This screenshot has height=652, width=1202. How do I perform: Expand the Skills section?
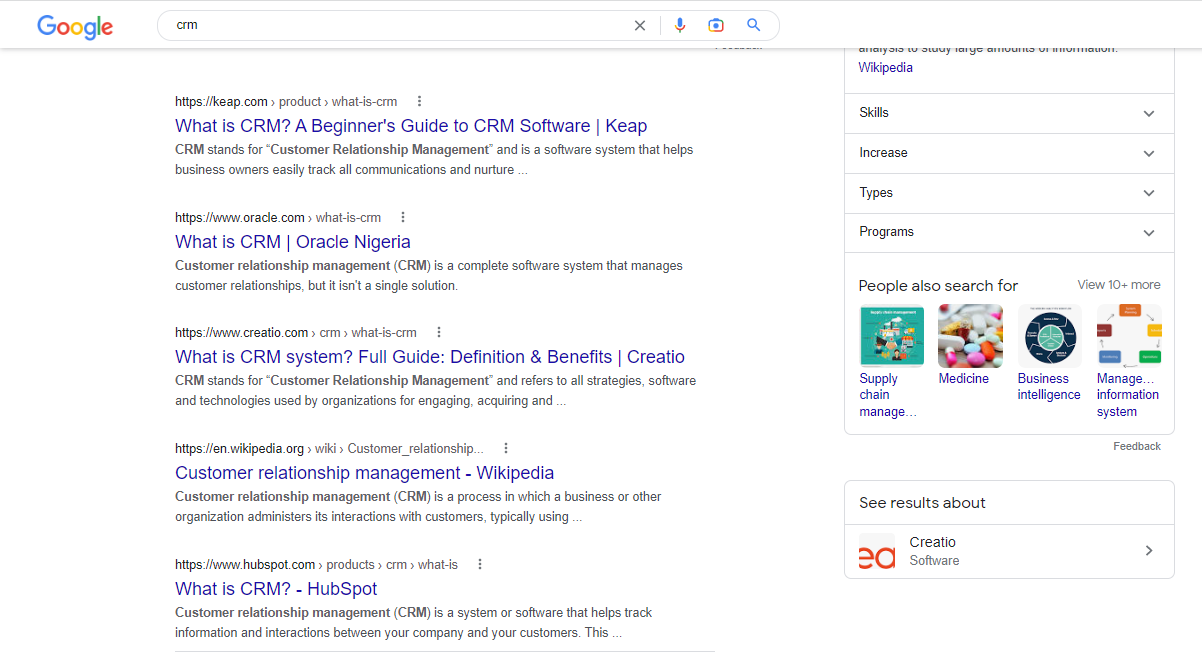(1009, 113)
